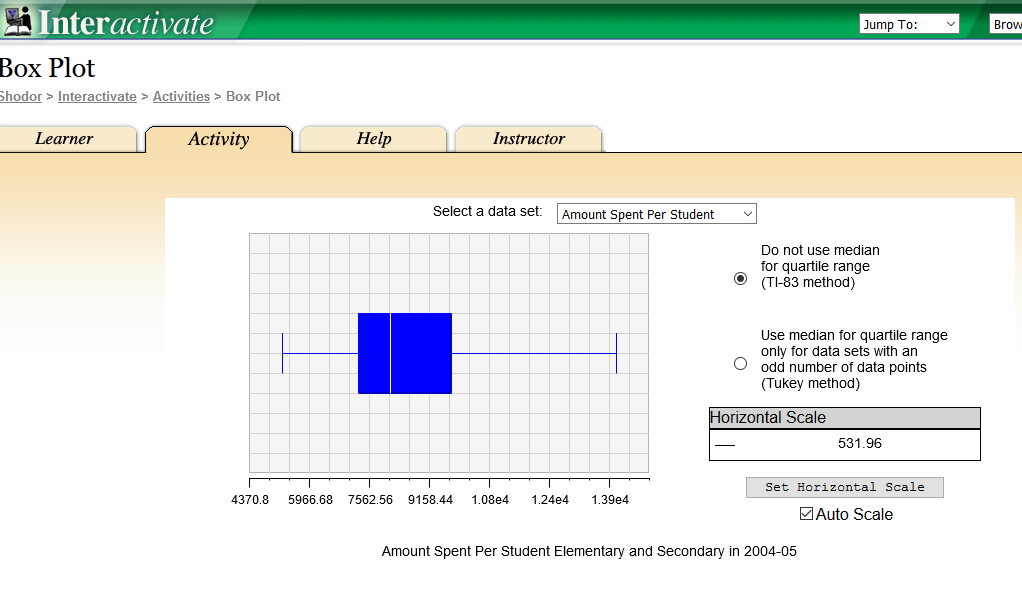
Task: Select the Tukey method radio button
Action: tap(740, 363)
